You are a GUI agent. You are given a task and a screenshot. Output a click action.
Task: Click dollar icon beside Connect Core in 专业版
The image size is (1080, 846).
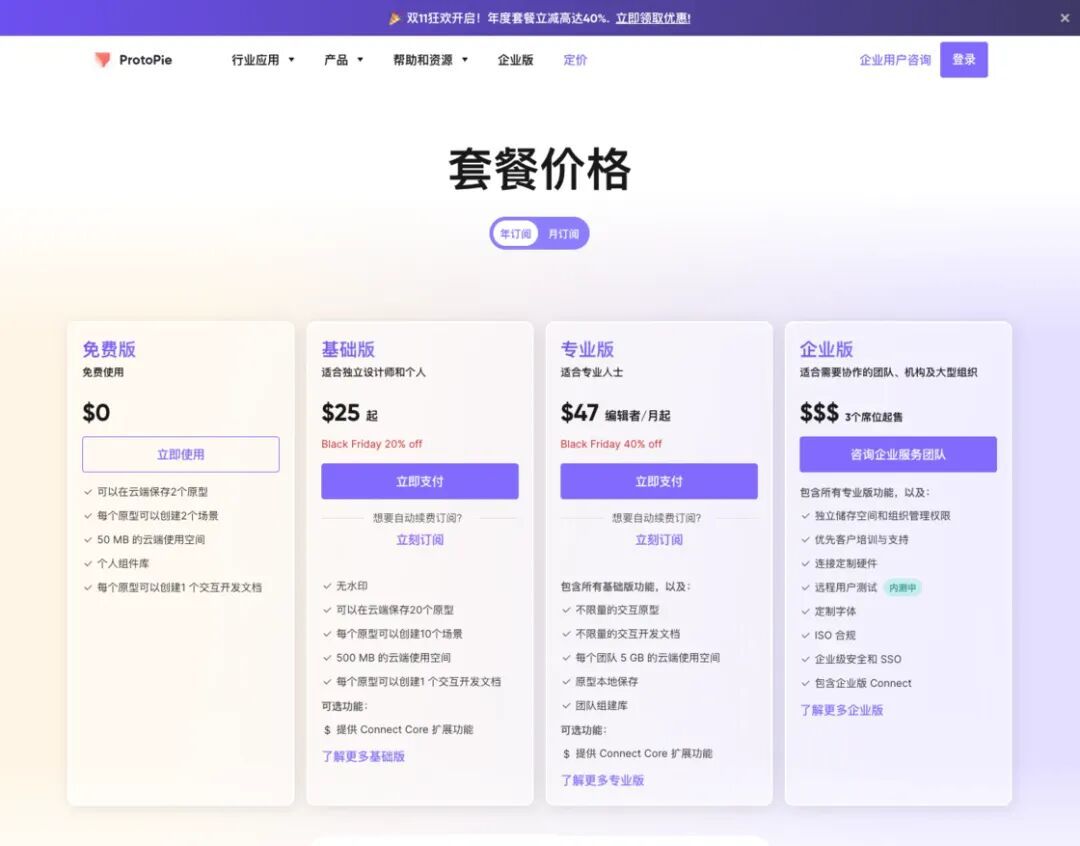(566, 754)
